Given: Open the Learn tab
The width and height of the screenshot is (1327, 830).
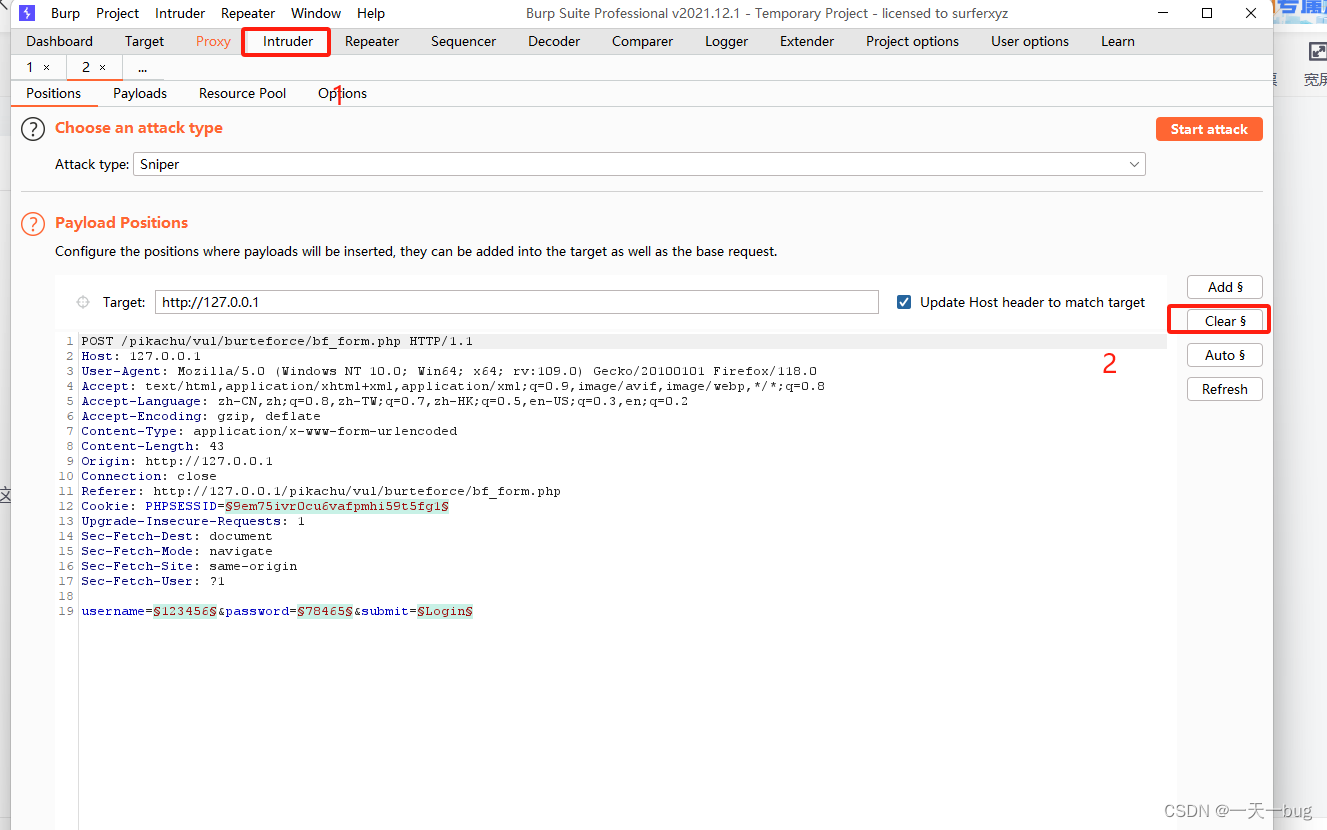Looking at the screenshot, I should pos(1118,41).
